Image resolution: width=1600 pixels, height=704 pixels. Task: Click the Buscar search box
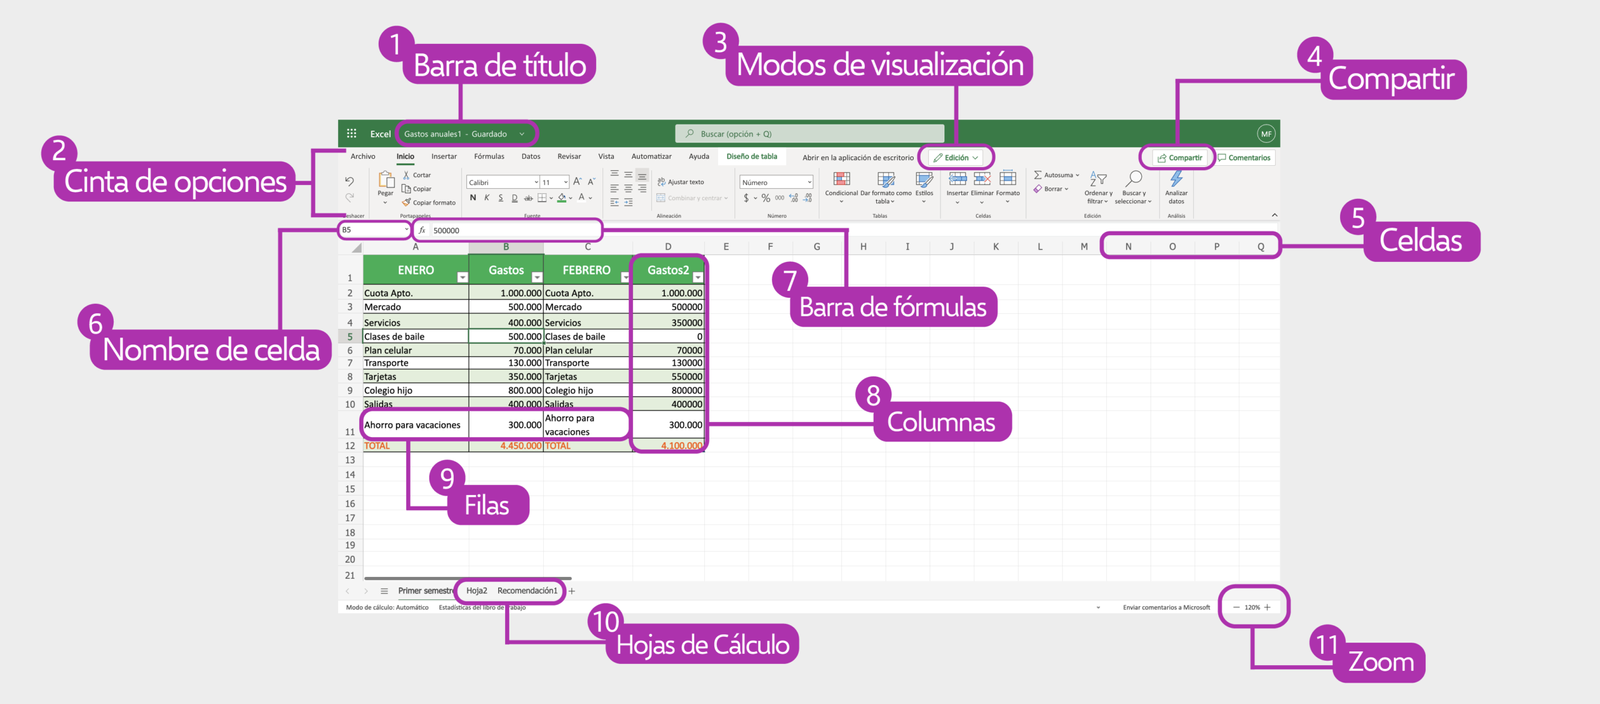809,133
